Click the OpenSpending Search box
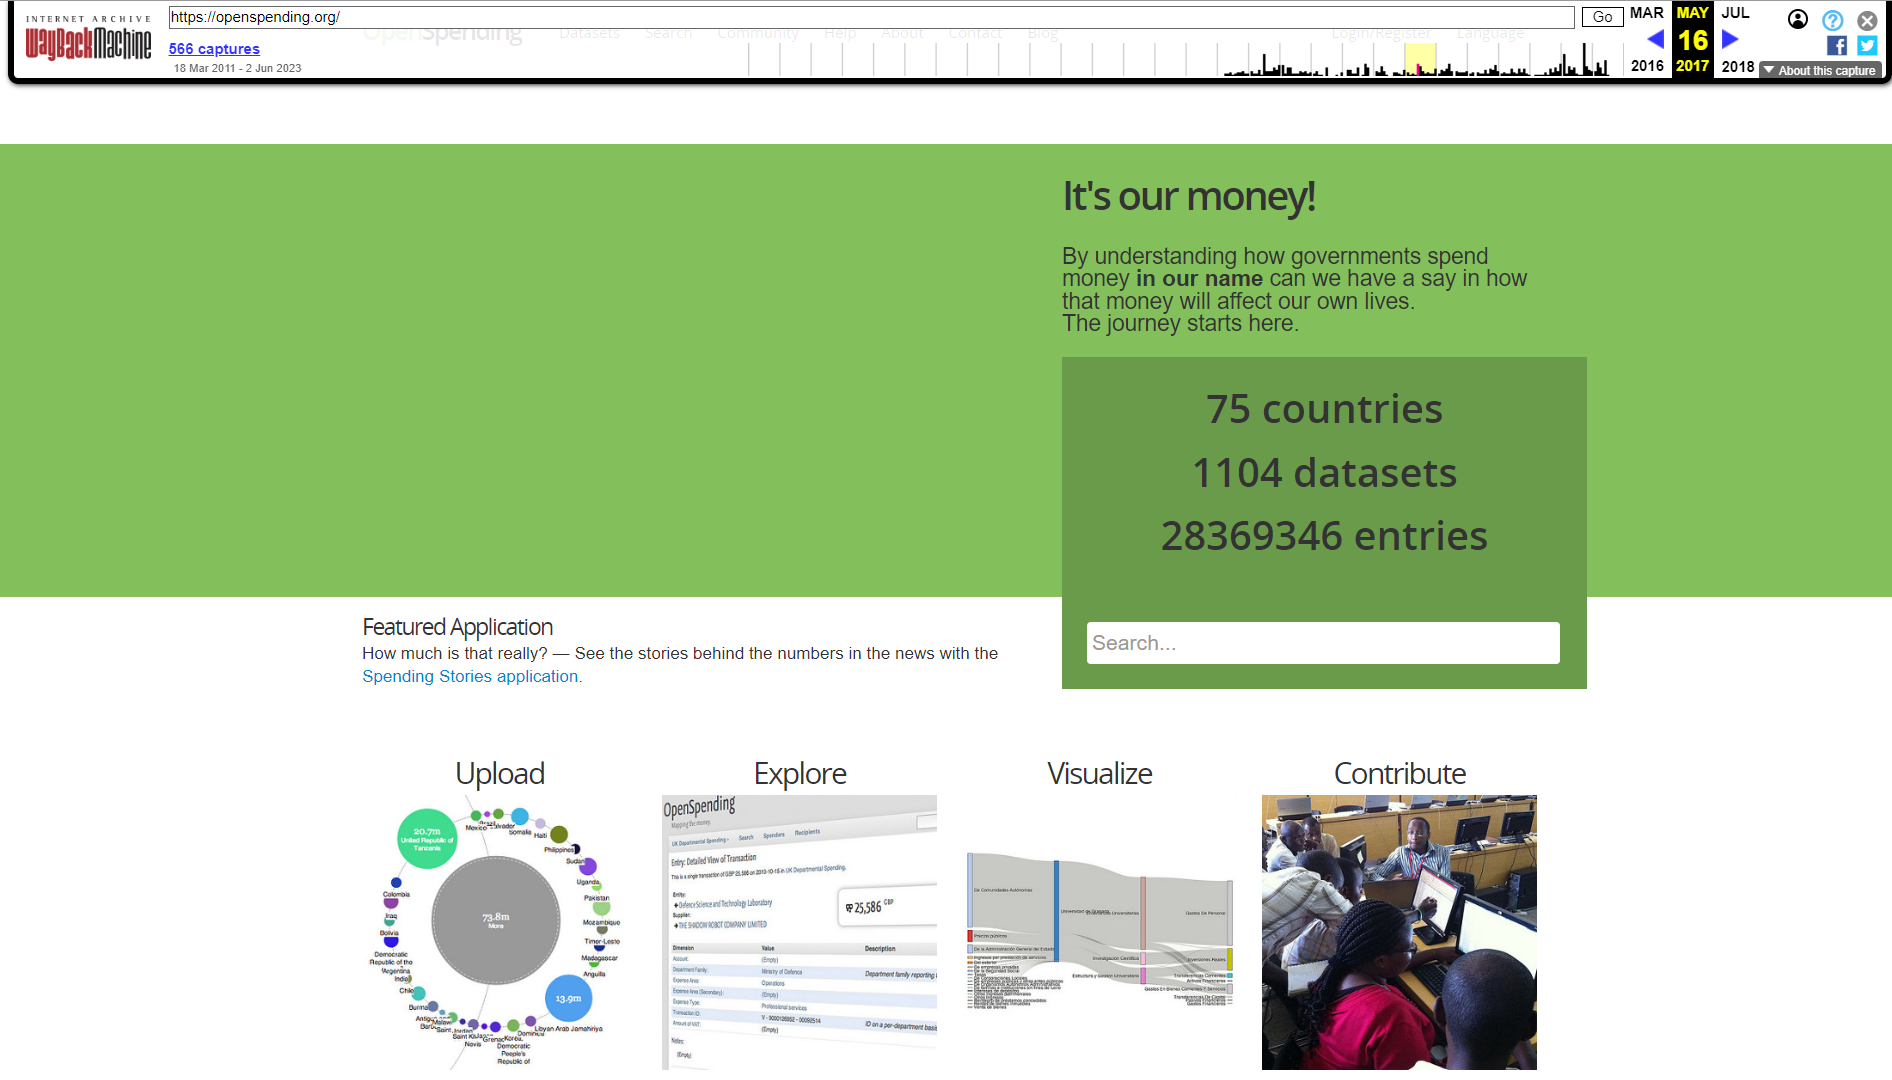Viewport: 1892px width, 1080px height. click(1323, 643)
